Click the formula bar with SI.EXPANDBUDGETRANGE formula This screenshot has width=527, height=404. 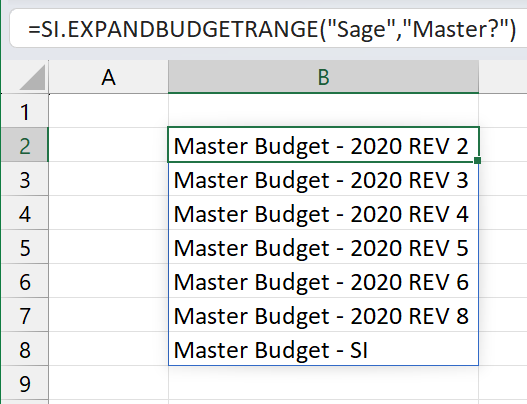pyautogui.click(x=268, y=29)
